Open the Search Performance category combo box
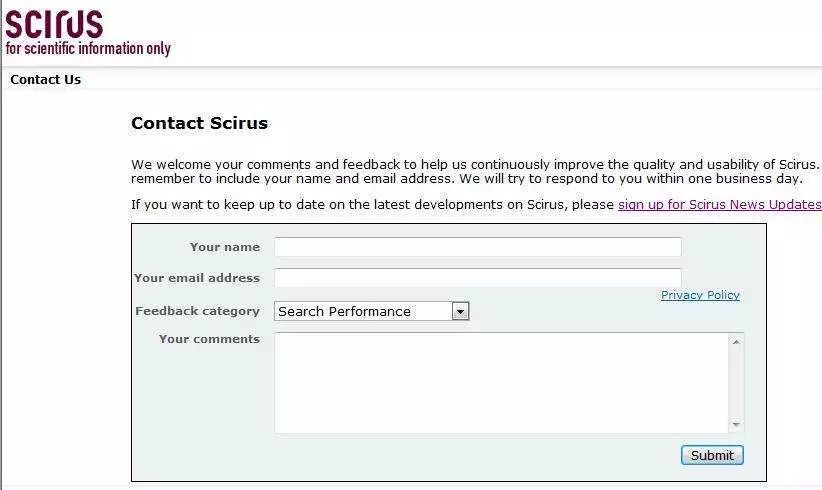The width and height of the screenshot is (822, 490). (x=362, y=311)
